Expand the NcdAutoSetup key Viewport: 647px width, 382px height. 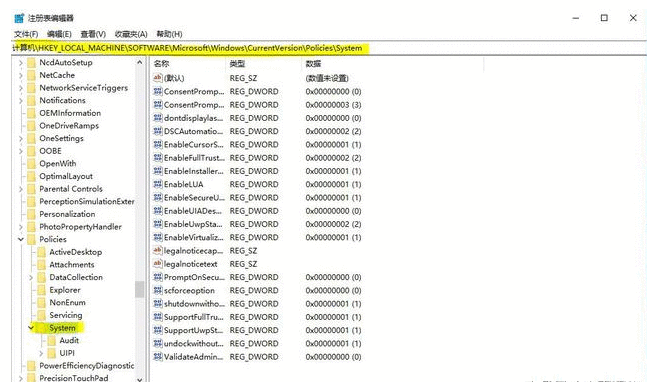[x=21, y=63]
